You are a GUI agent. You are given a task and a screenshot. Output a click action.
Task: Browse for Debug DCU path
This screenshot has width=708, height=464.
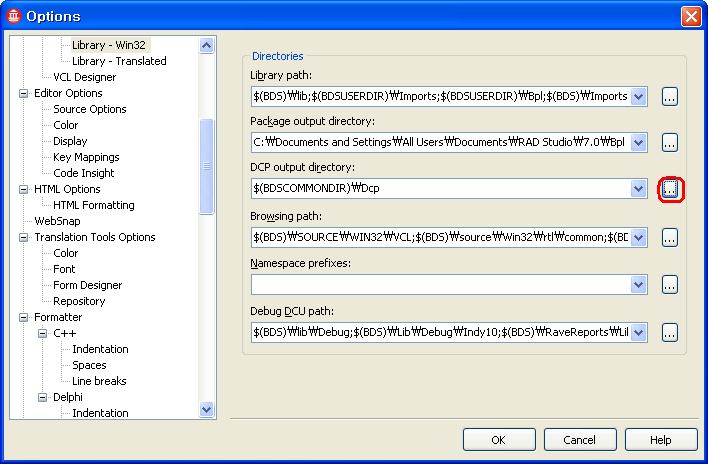pos(670,333)
